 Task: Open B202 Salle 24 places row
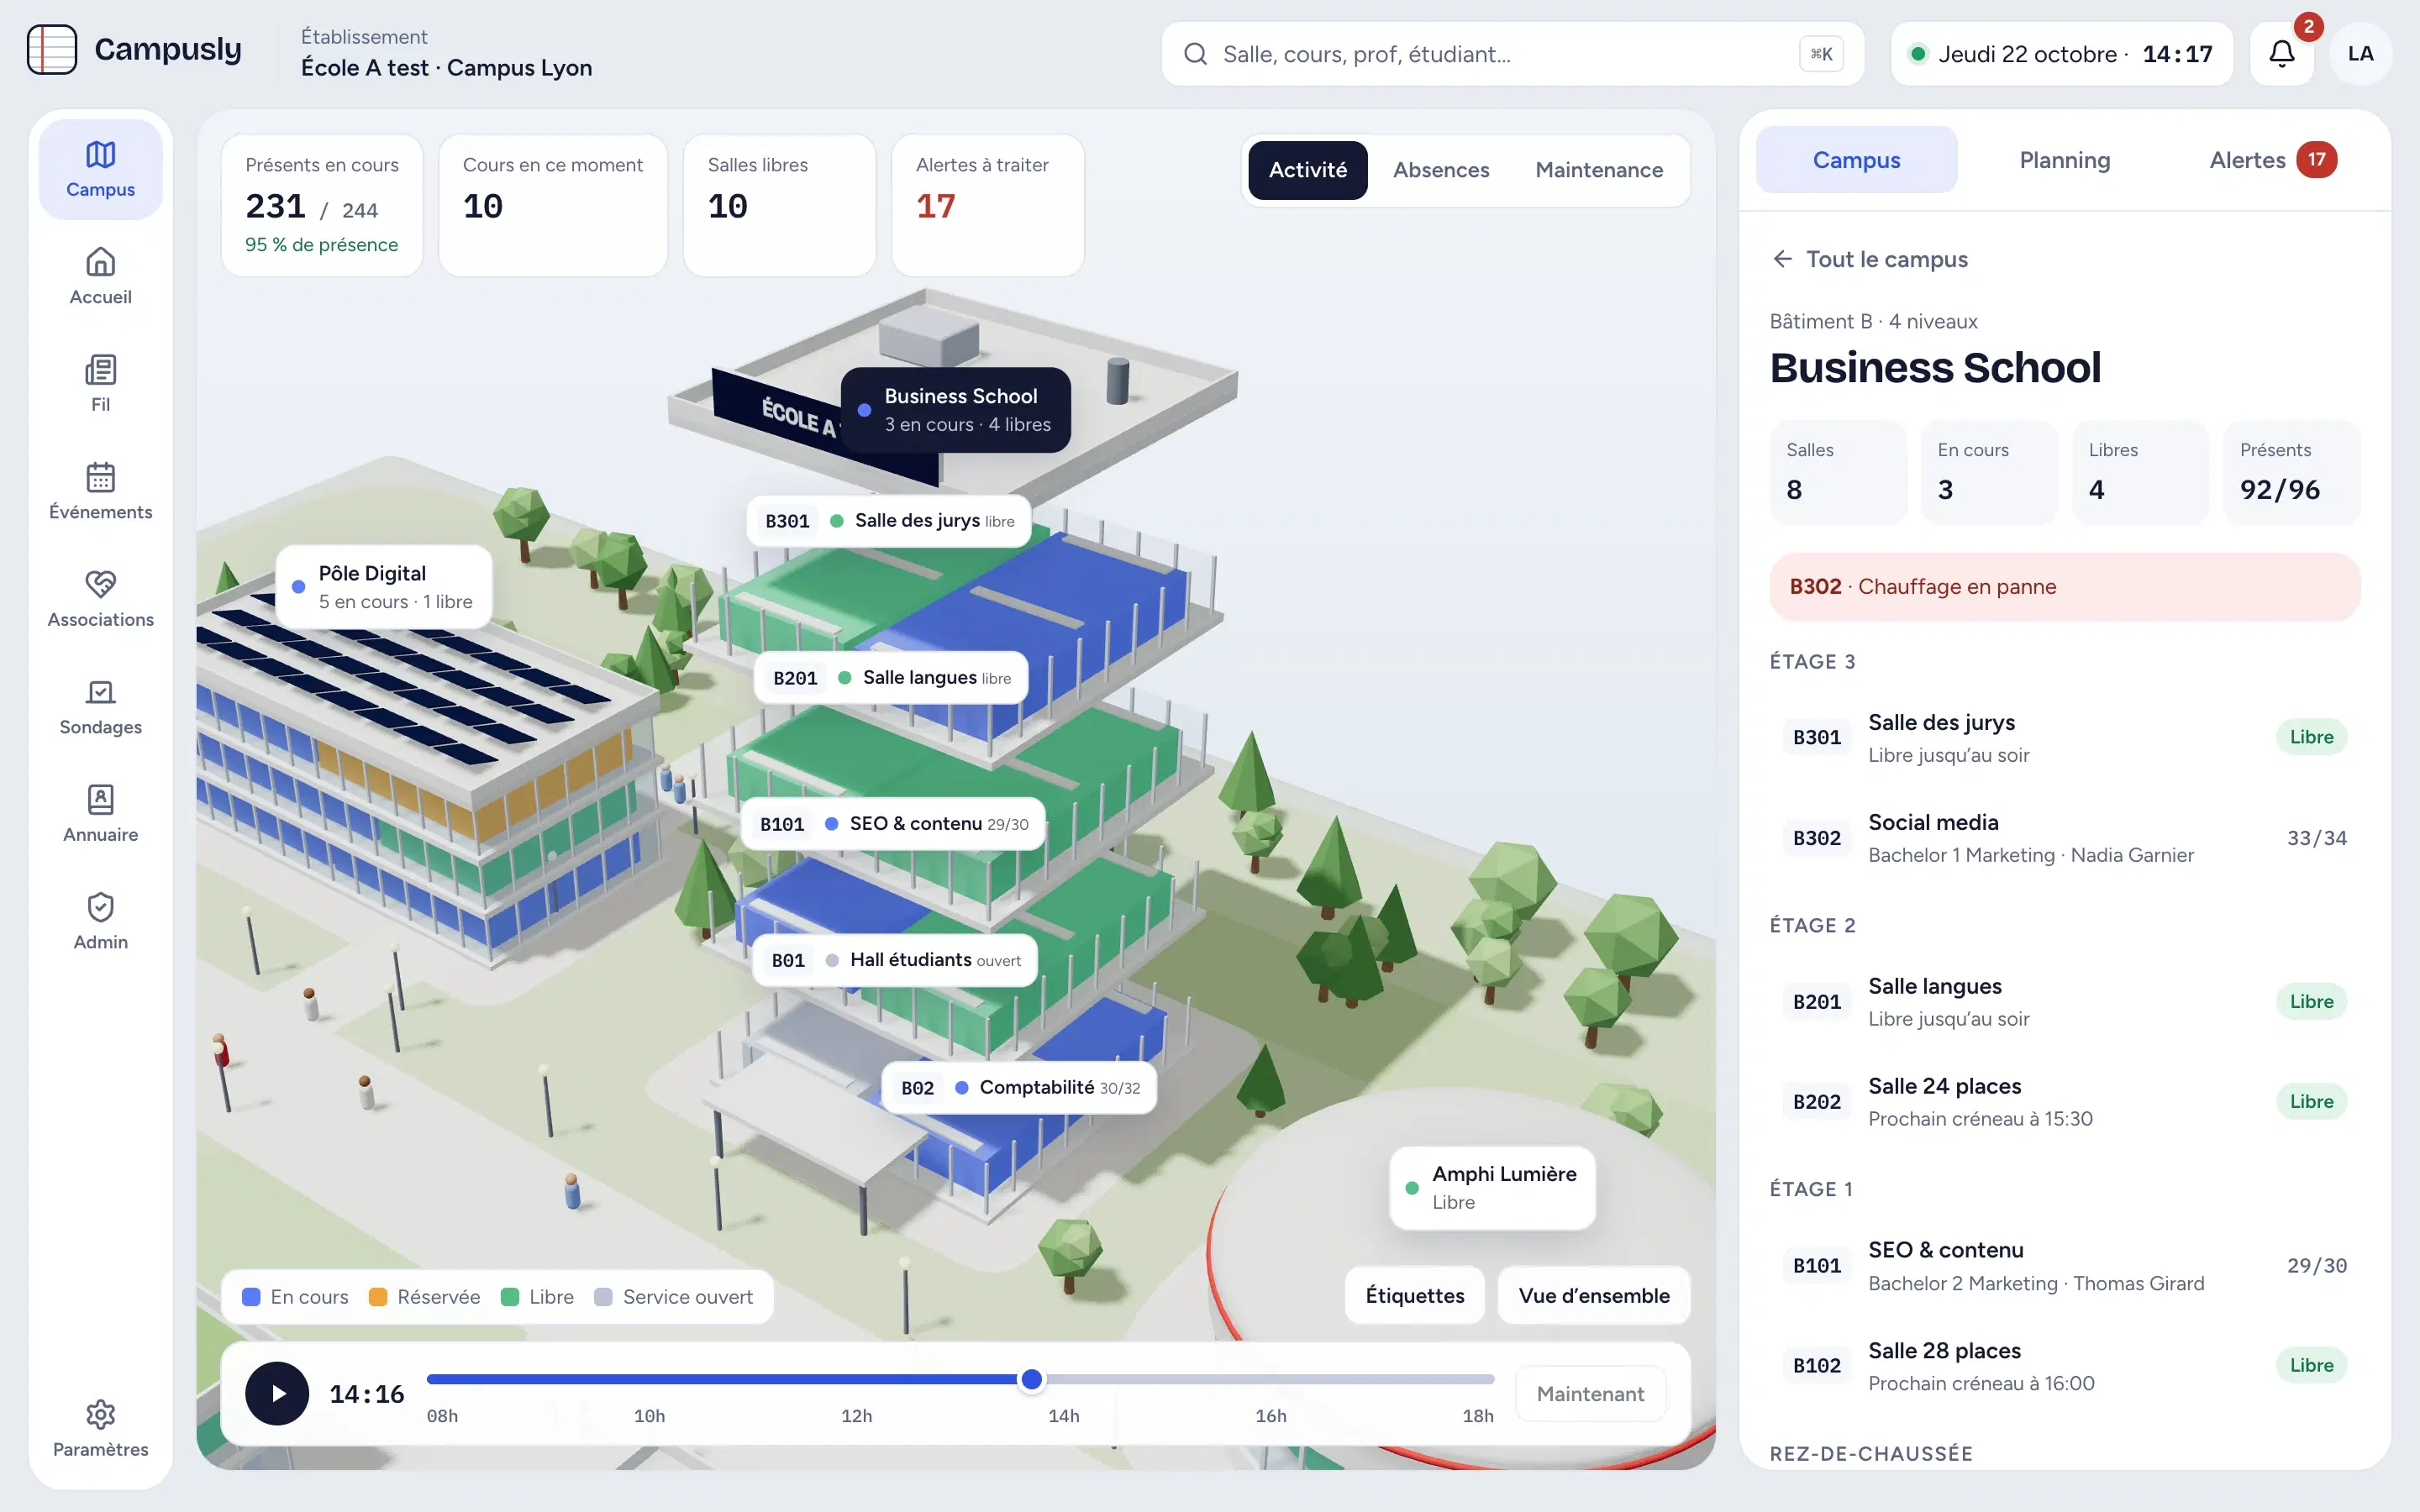[2064, 1102]
